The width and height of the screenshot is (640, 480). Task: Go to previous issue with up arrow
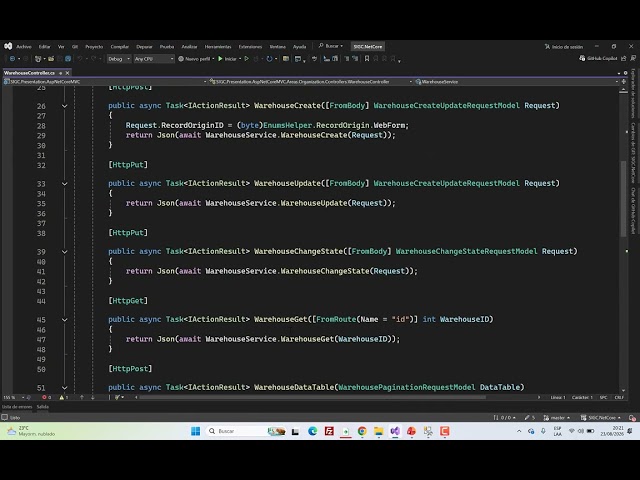tap(82, 397)
